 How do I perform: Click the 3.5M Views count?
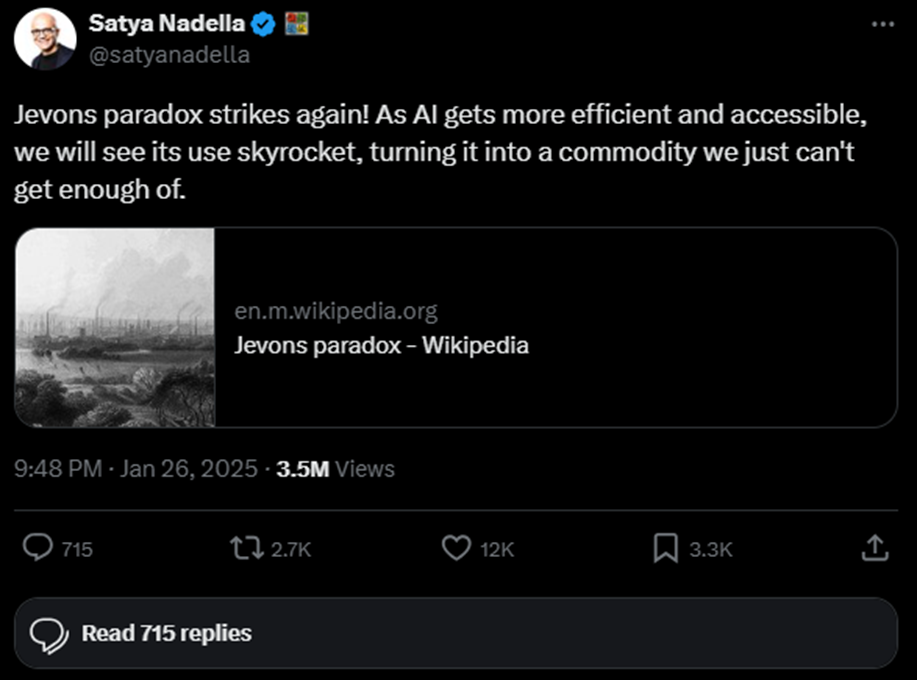point(335,469)
